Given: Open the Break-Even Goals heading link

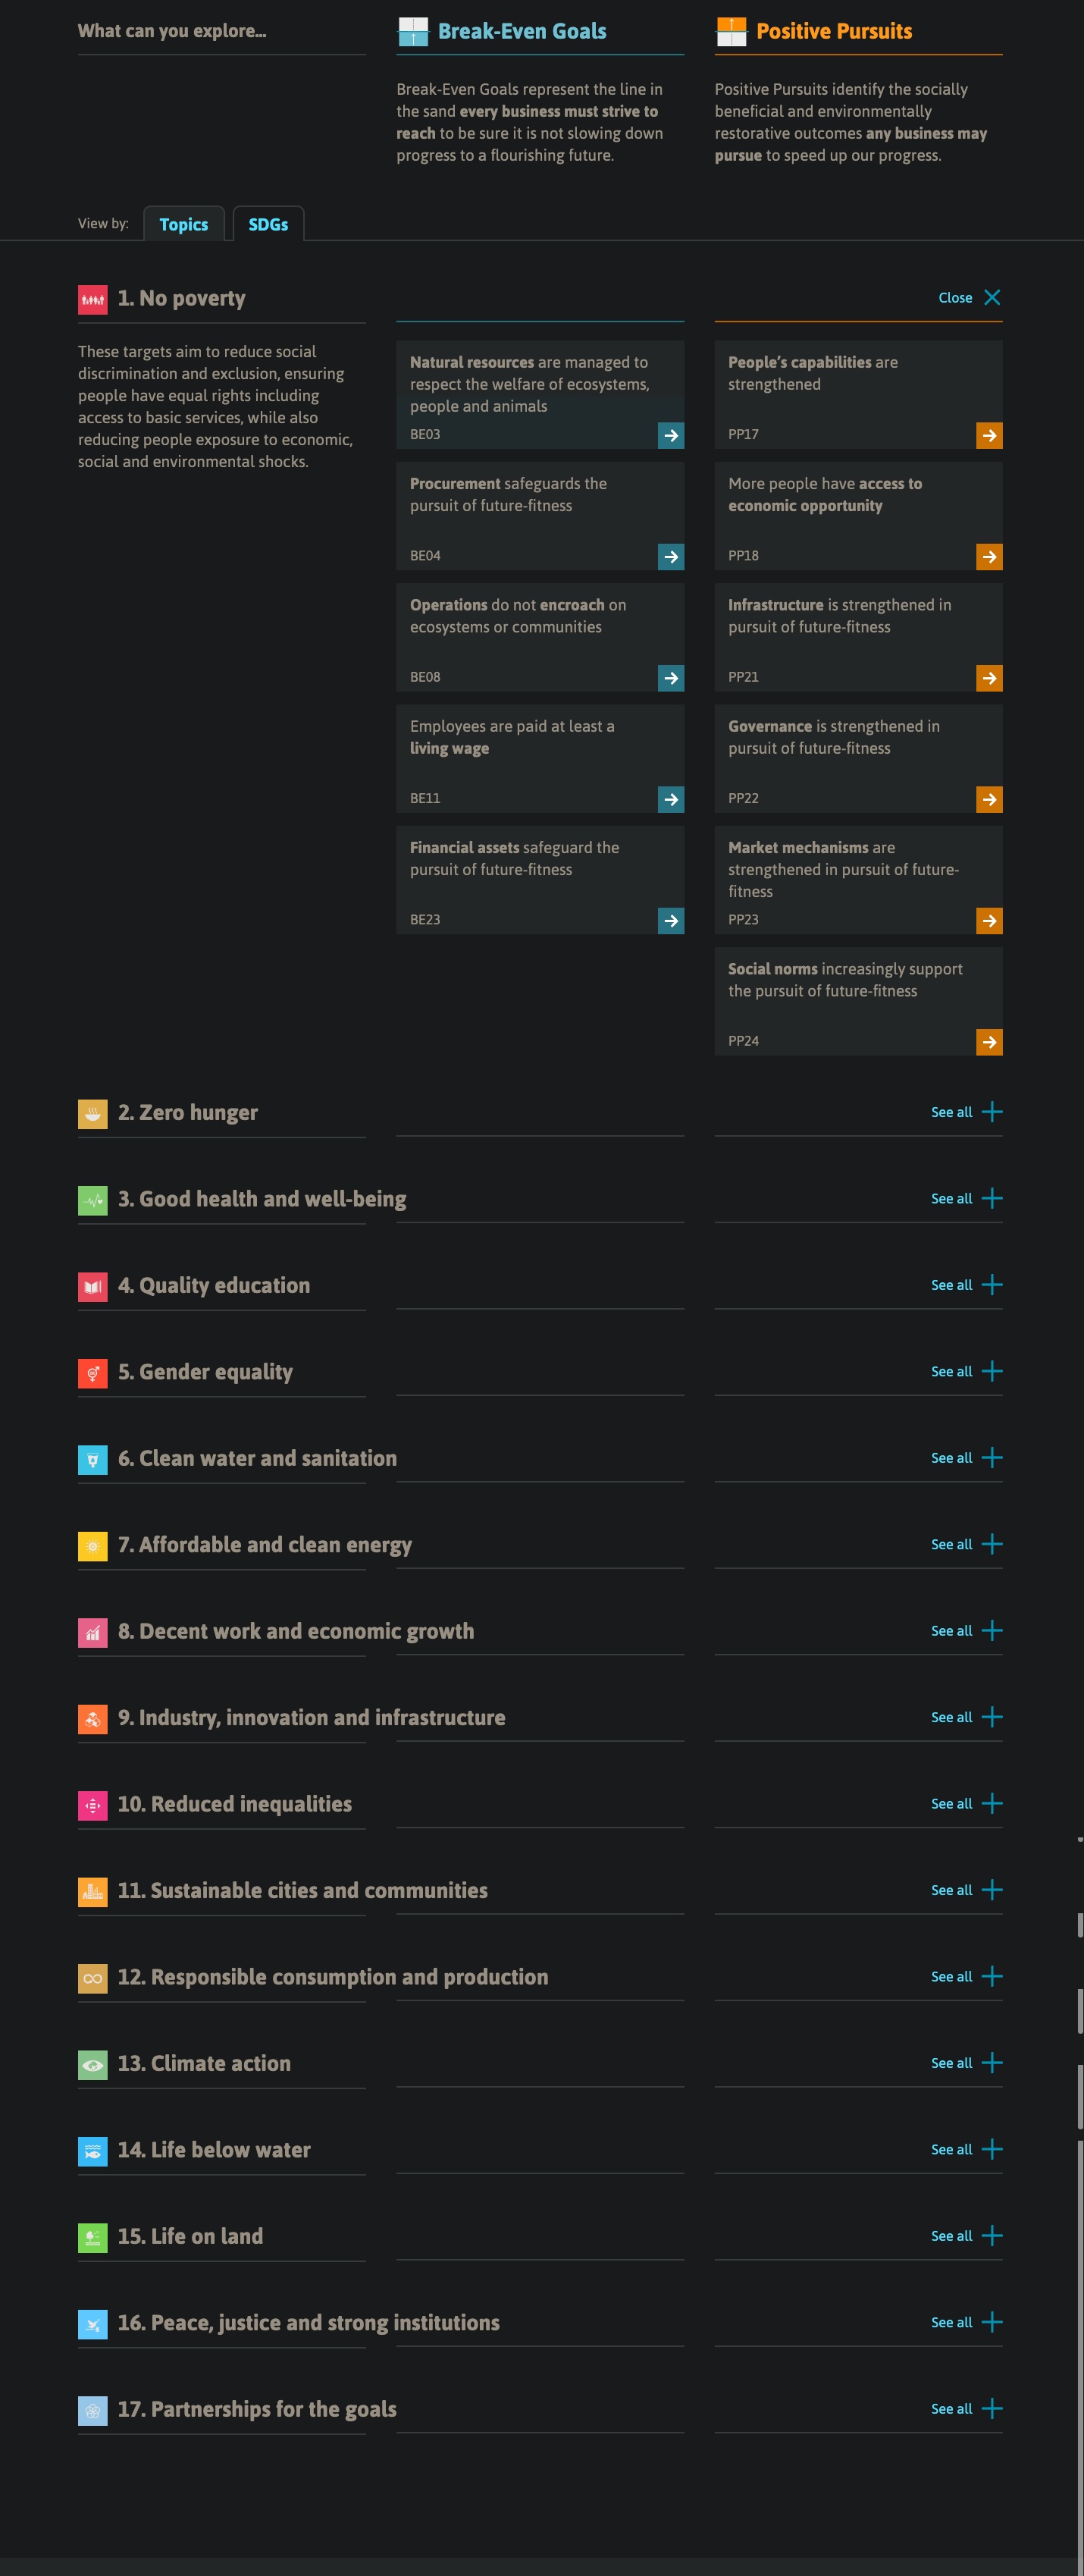Looking at the screenshot, I should 522,32.
